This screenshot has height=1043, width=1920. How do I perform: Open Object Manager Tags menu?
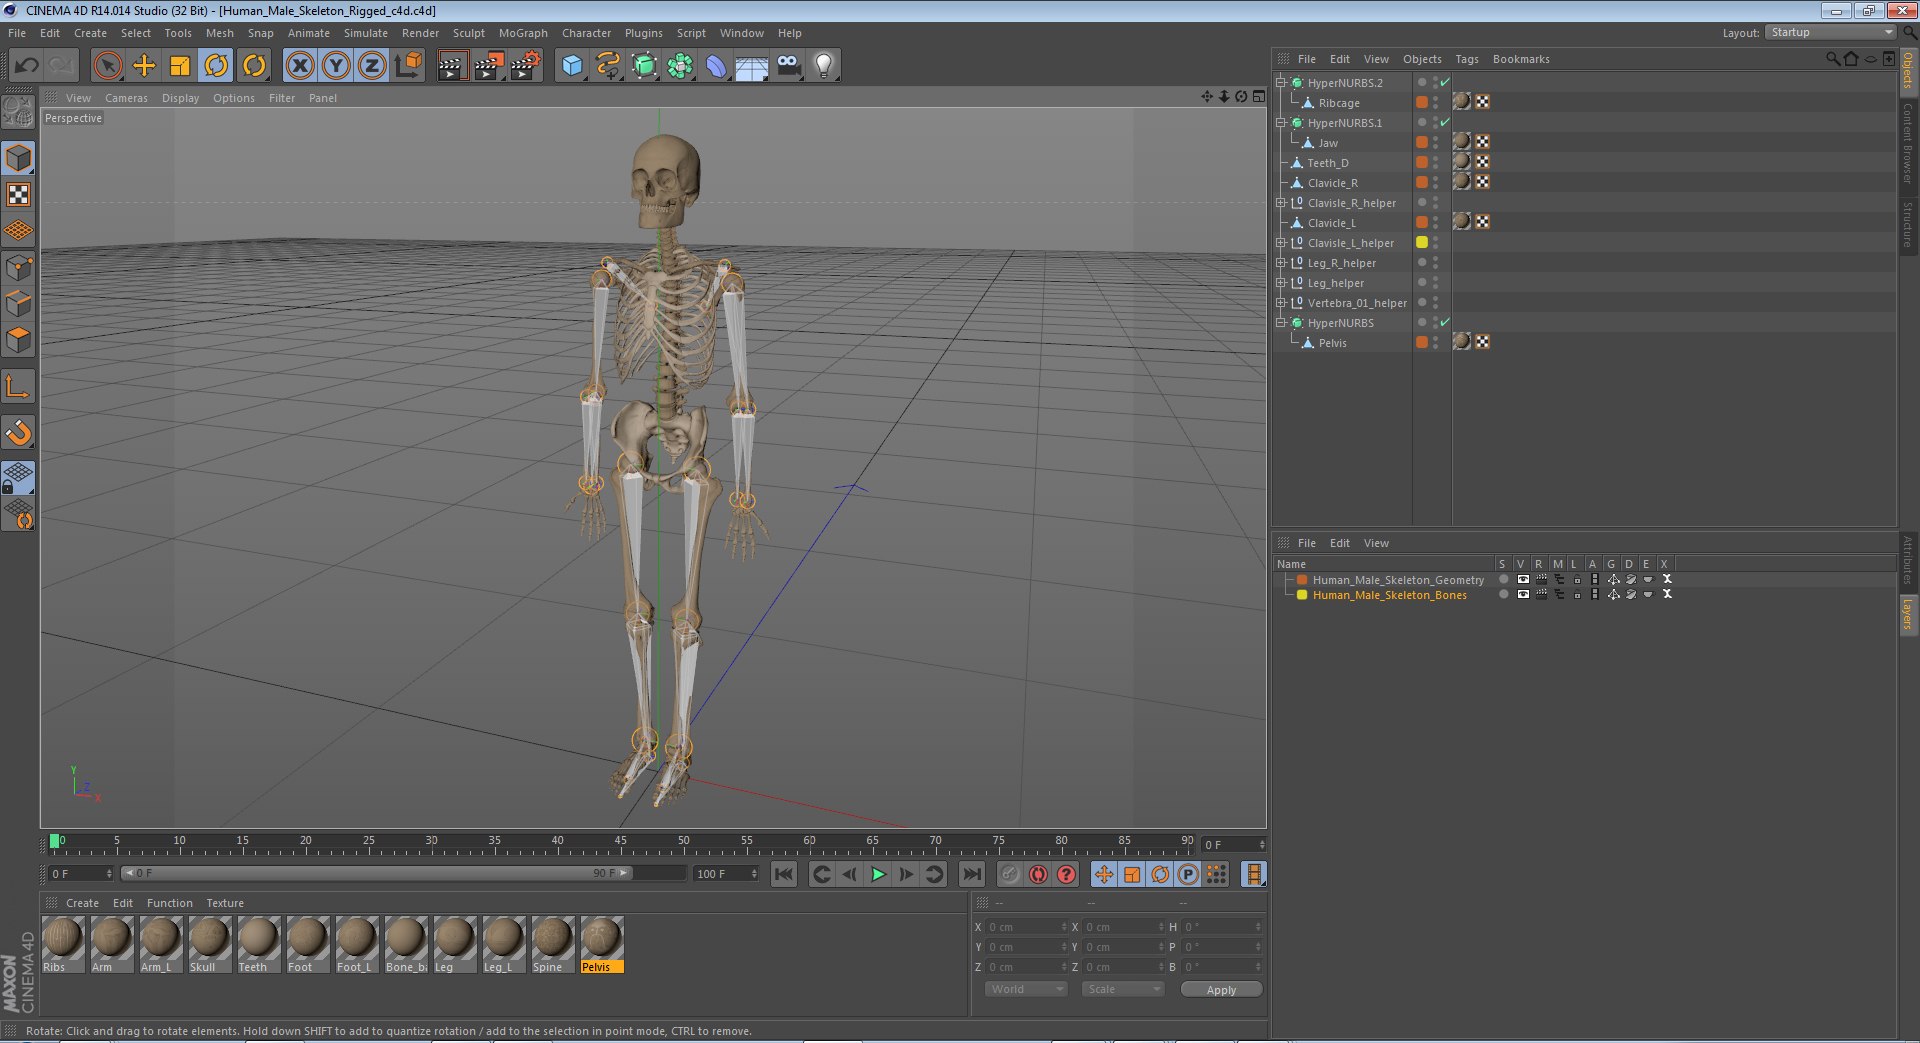tap(1466, 59)
